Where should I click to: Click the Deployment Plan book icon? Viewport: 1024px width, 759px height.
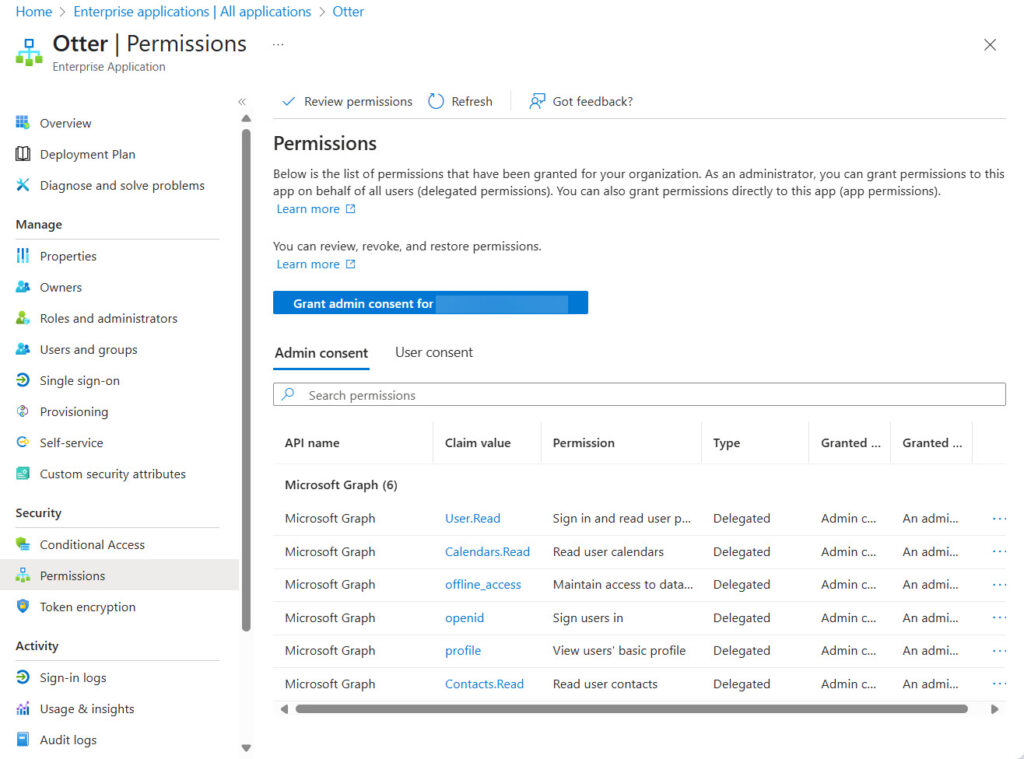(23, 154)
